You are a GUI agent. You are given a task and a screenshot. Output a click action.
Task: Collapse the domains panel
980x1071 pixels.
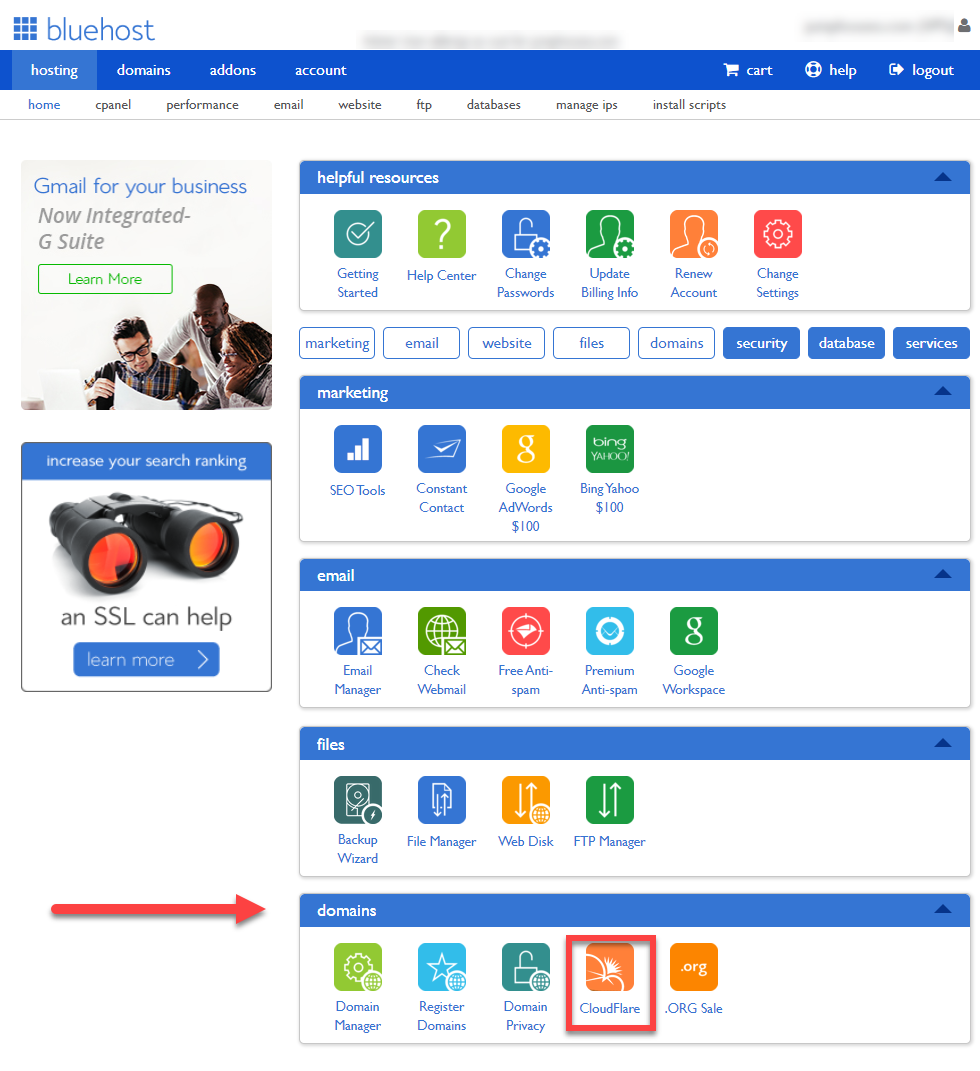tap(943, 910)
